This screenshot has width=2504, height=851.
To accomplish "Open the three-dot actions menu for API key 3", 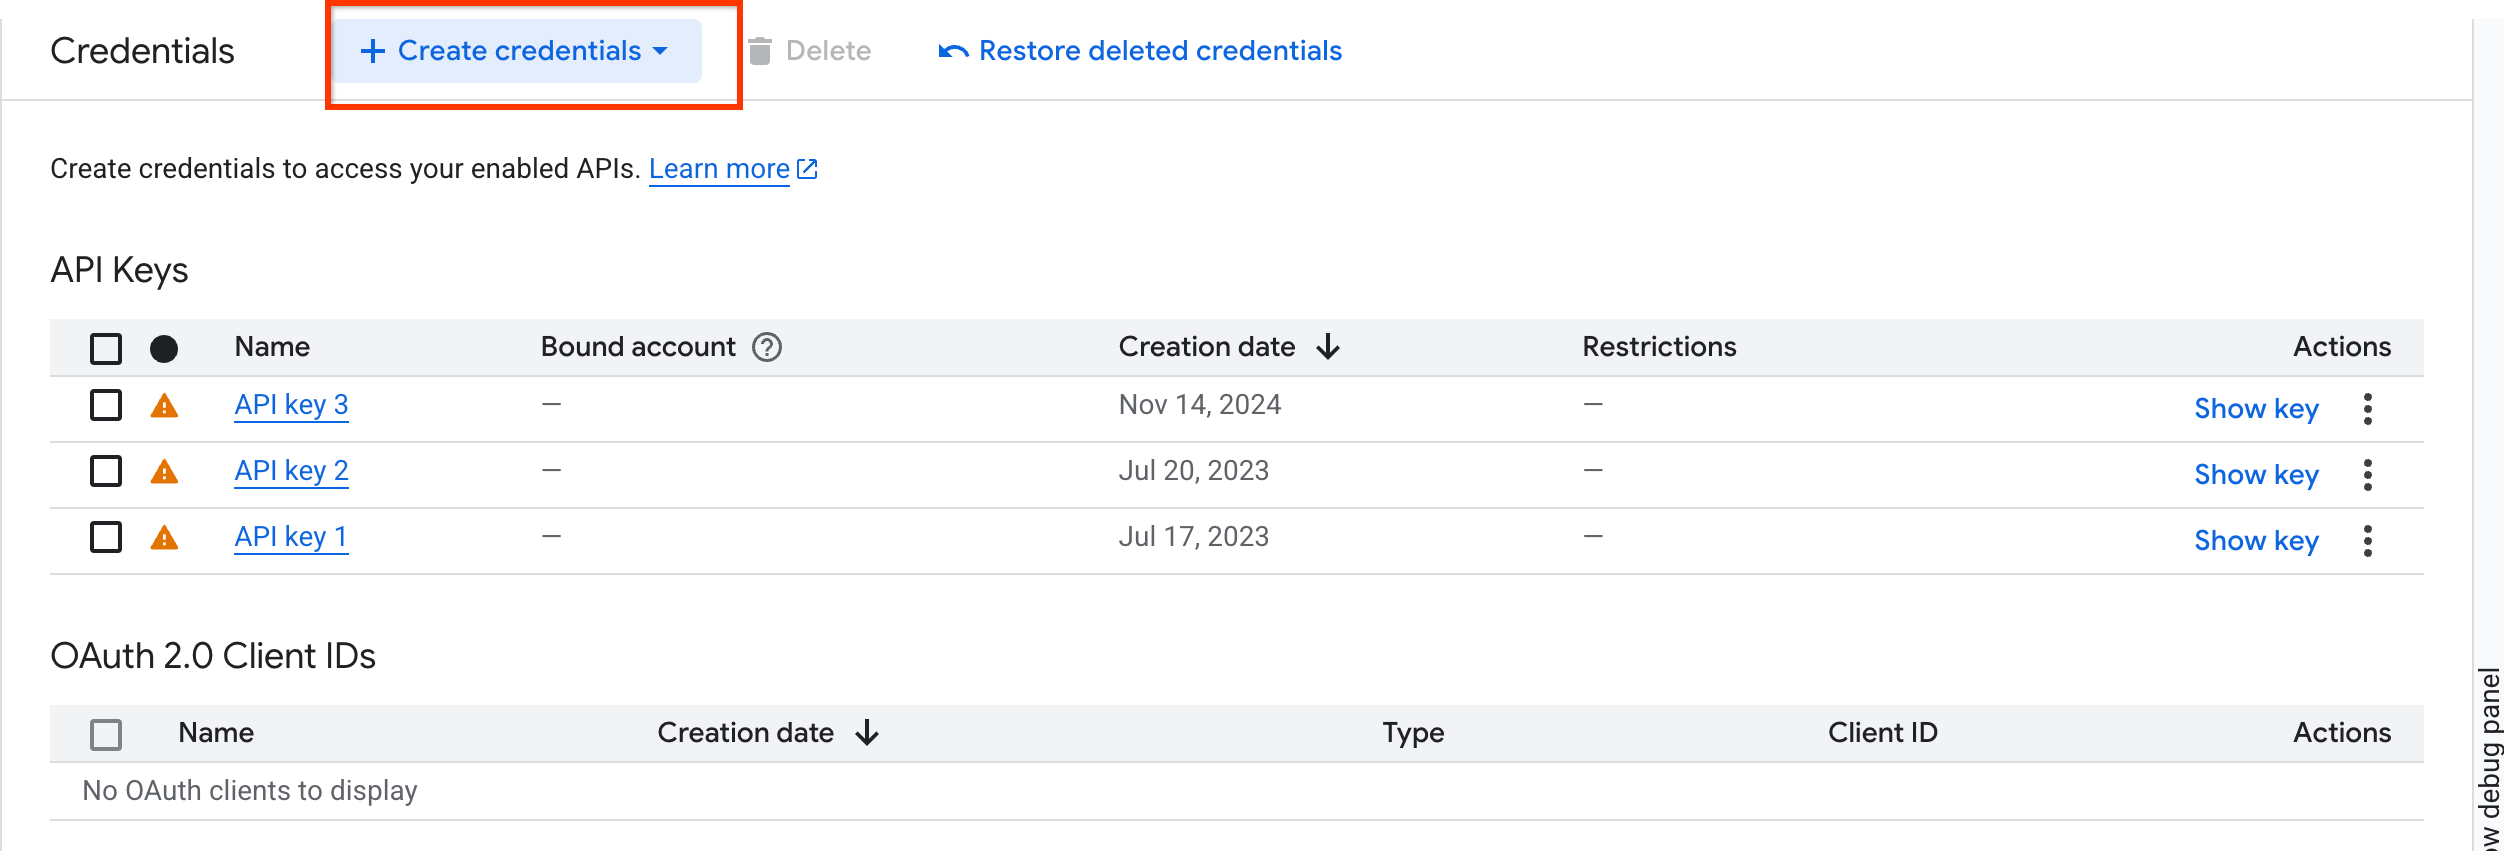I will click(x=2367, y=408).
